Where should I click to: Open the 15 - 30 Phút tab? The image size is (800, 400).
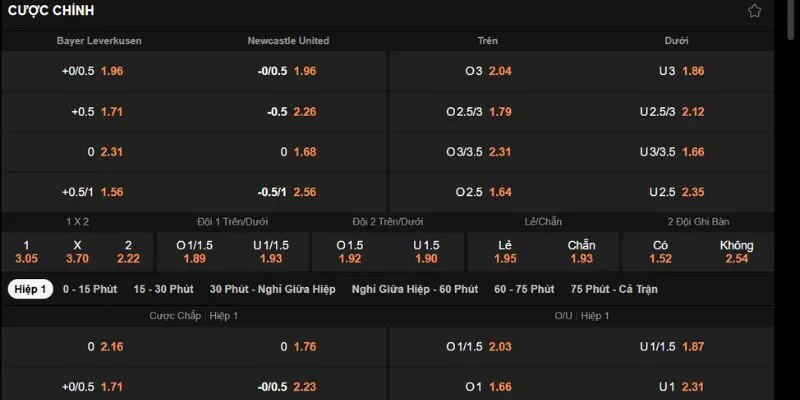[163, 289]
